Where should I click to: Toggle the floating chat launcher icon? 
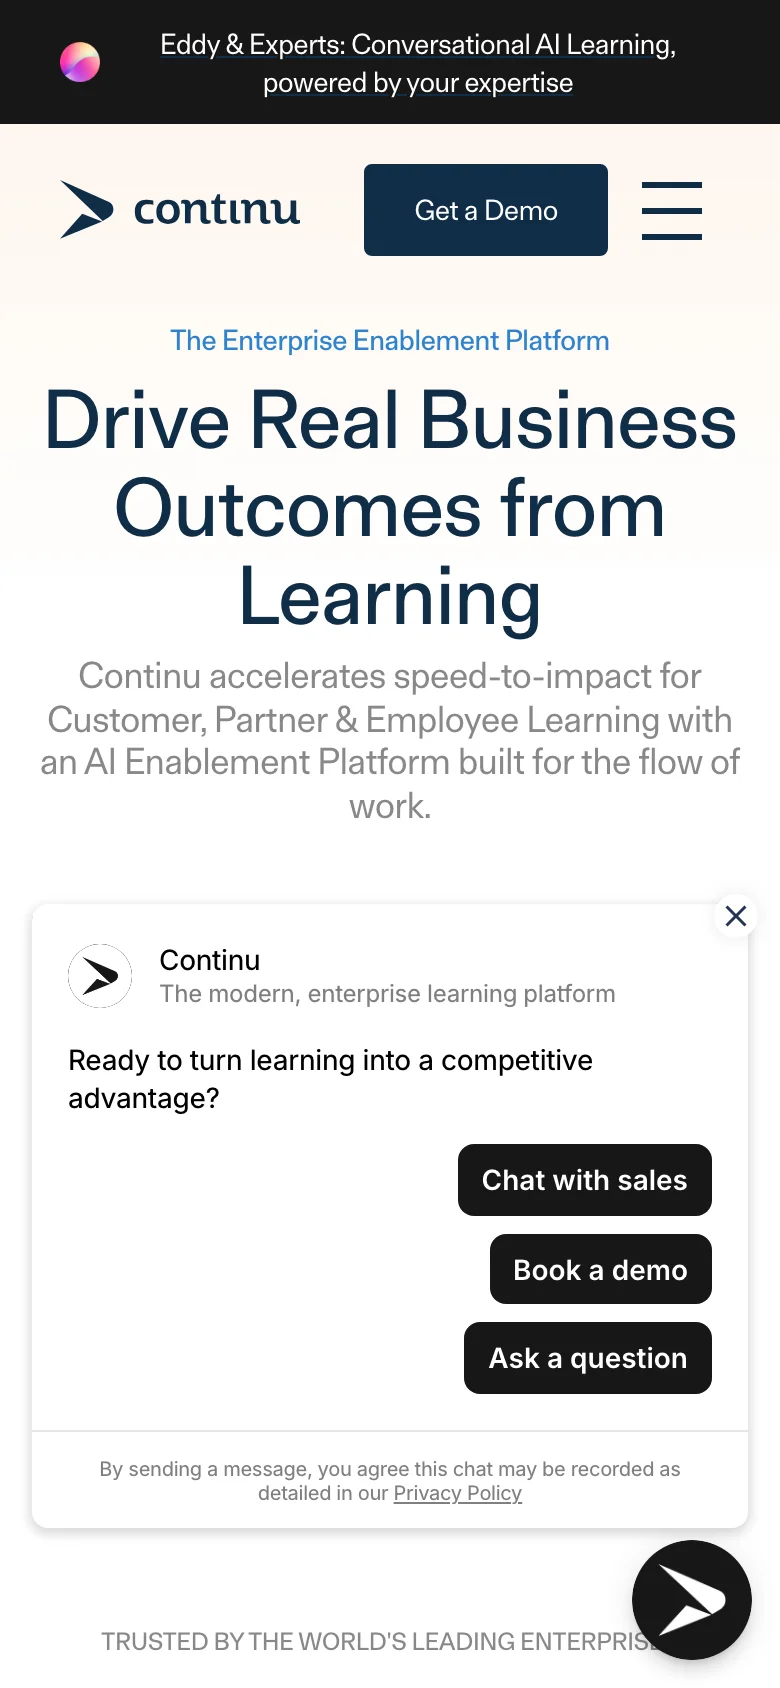tap(691, 1600)
